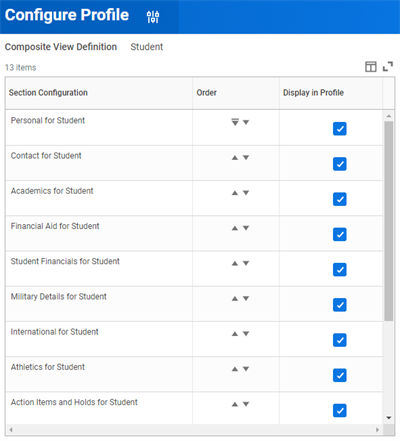The image size is (400, 441).
Task: Move Personal for Student to bottom
Action: (235, 122)
